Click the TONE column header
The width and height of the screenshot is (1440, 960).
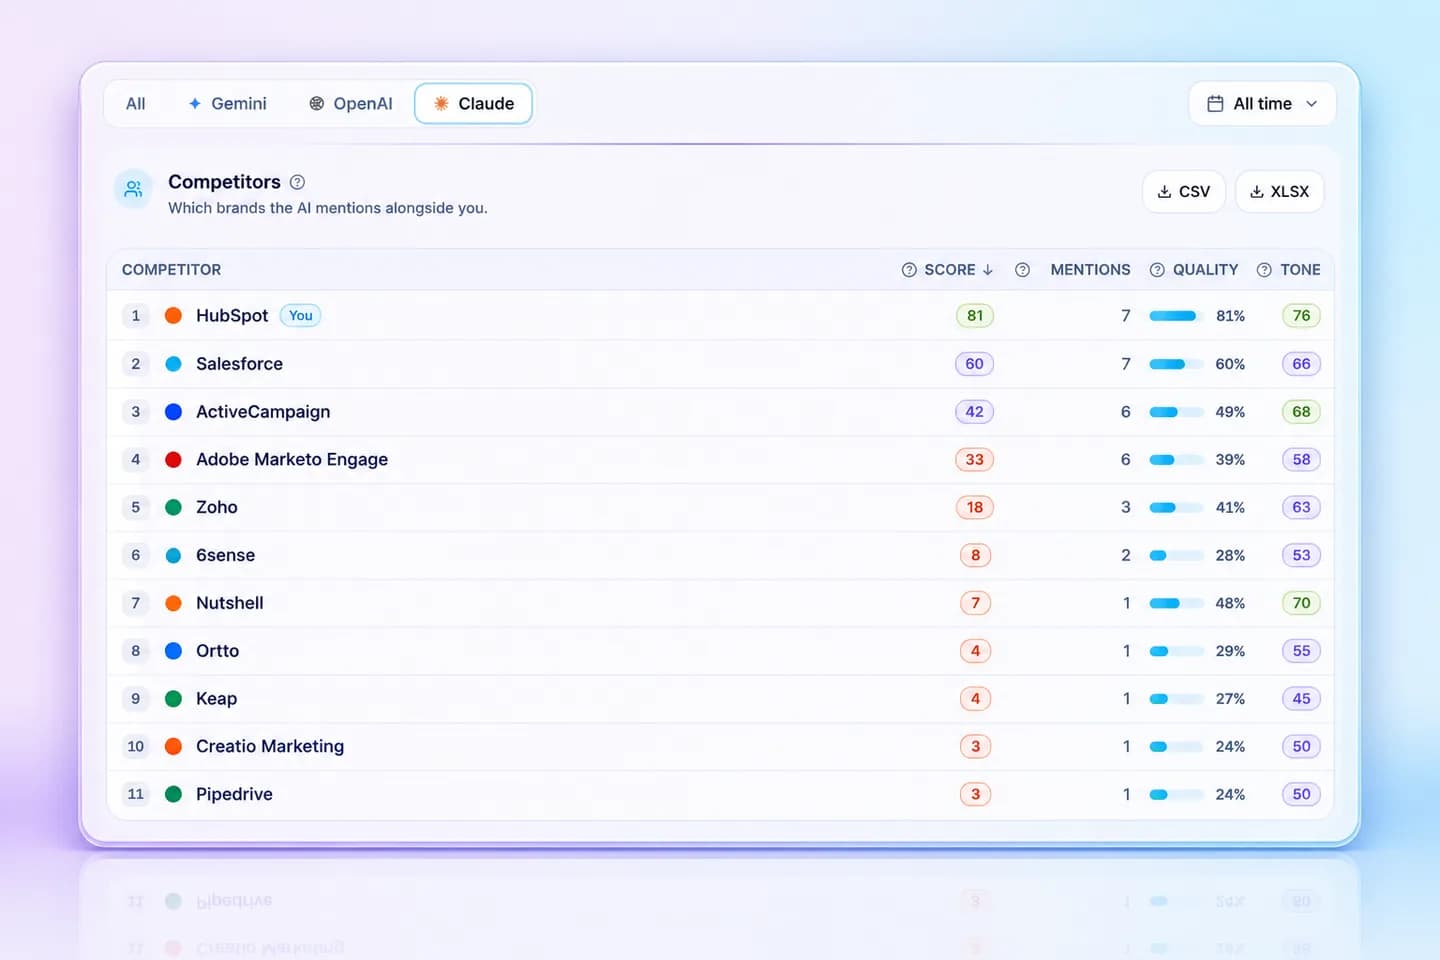pos(1300,270)
